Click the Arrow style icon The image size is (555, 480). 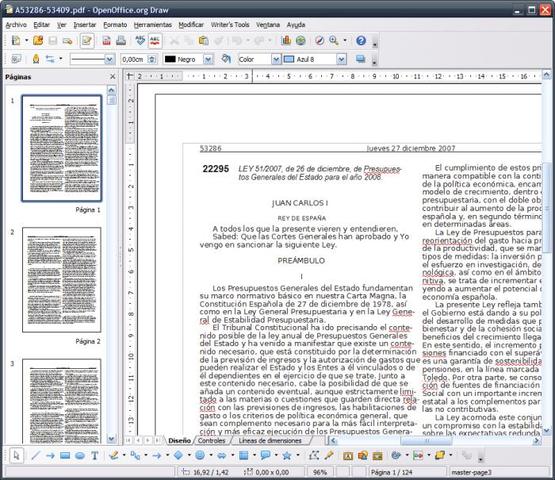[50, 59]
